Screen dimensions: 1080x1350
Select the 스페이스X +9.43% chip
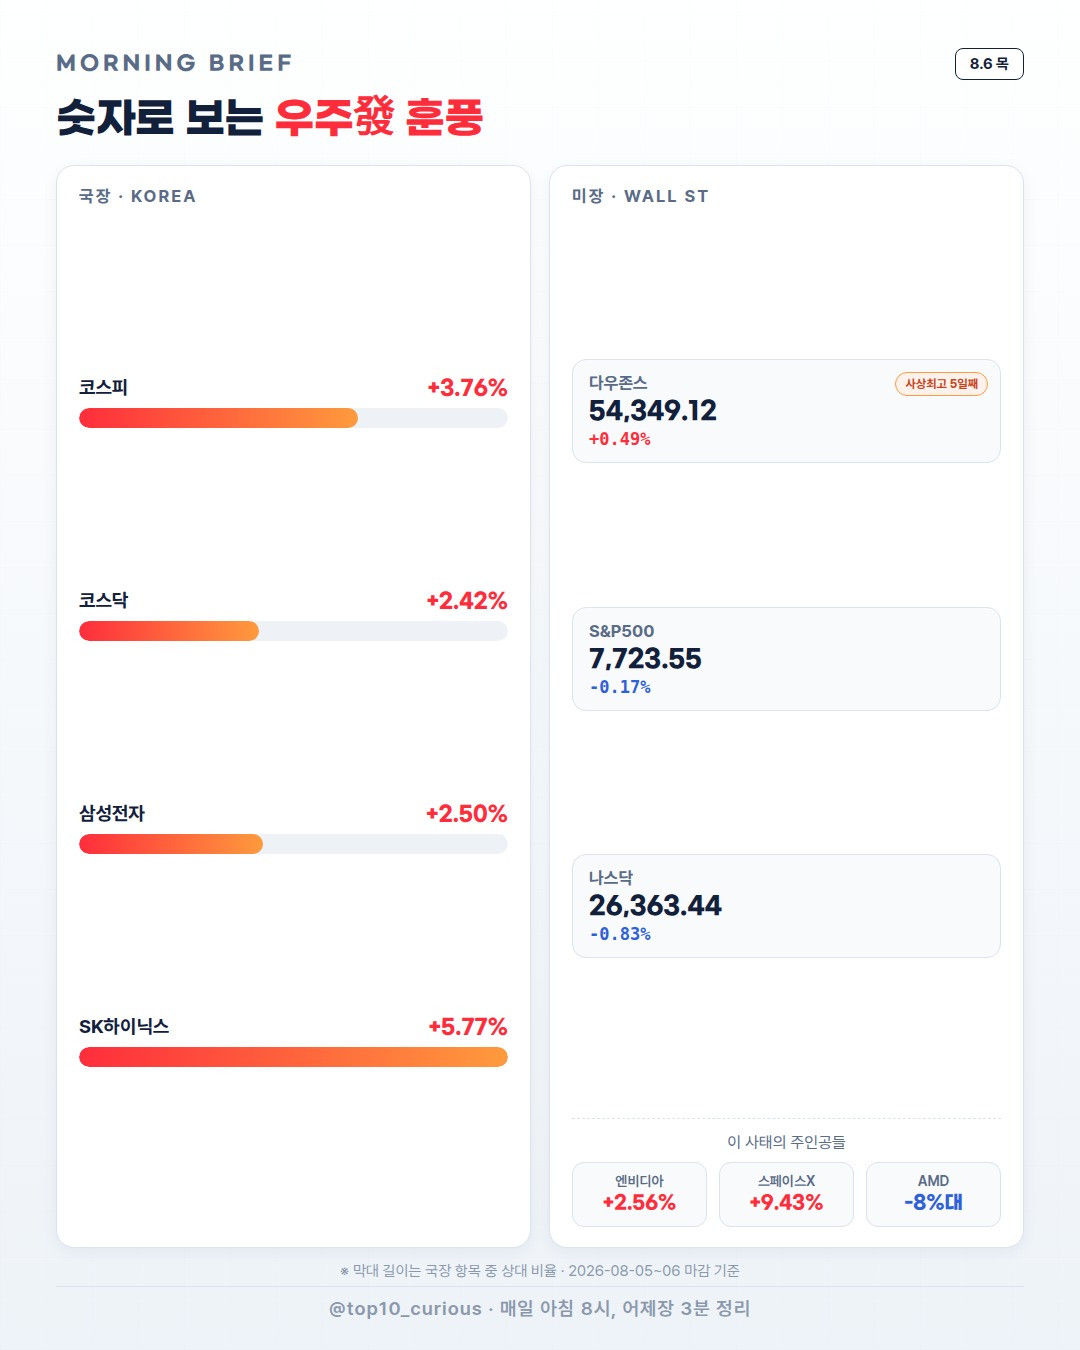(x=786, y=1194)
